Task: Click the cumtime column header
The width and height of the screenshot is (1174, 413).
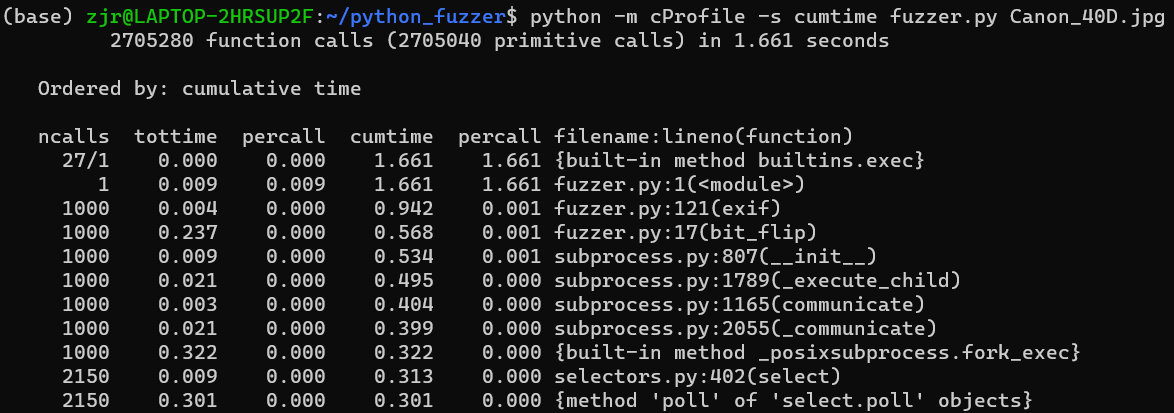Action: point(392,137)
